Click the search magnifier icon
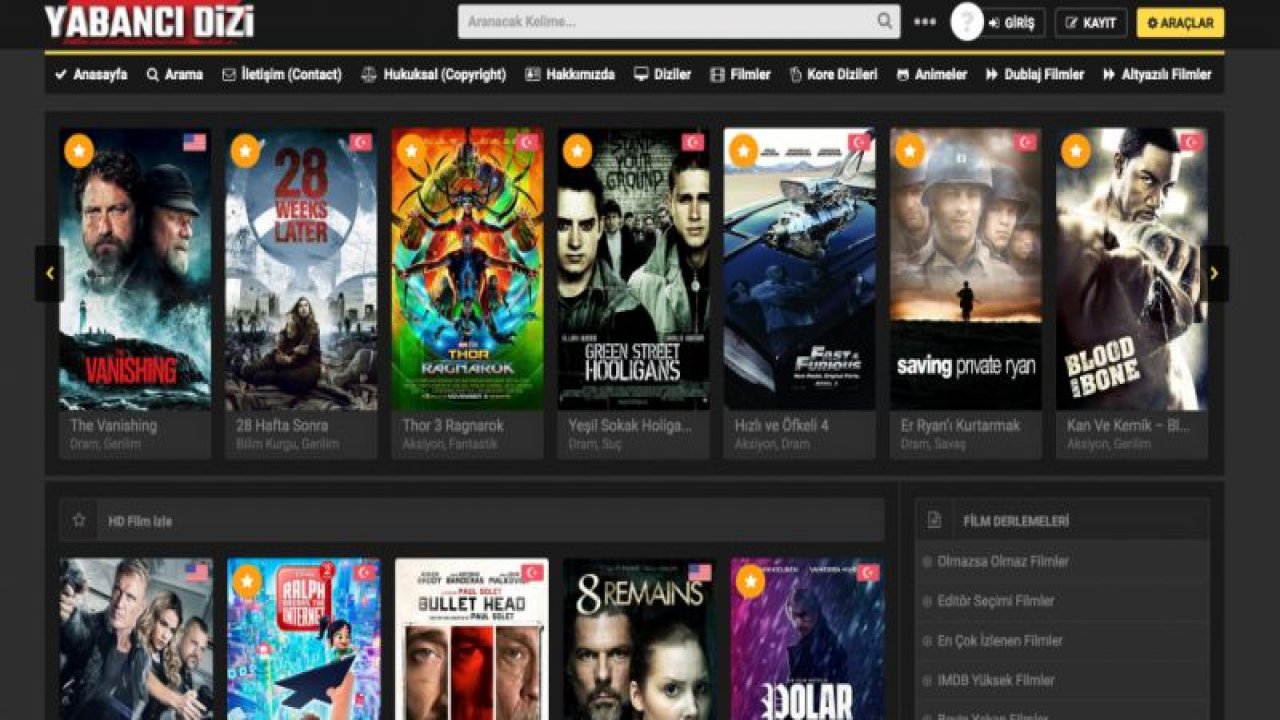 (x=883, y=19)
